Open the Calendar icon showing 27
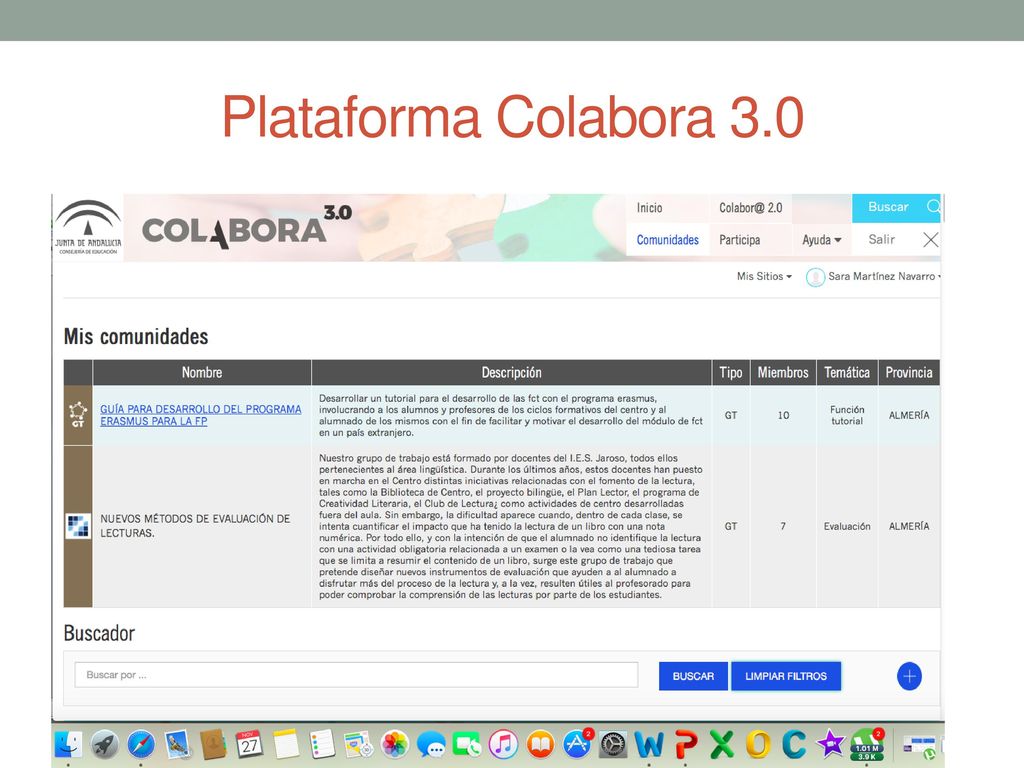Image resolution: width=1024 pixels, height=768 pixels. [249, 744]
